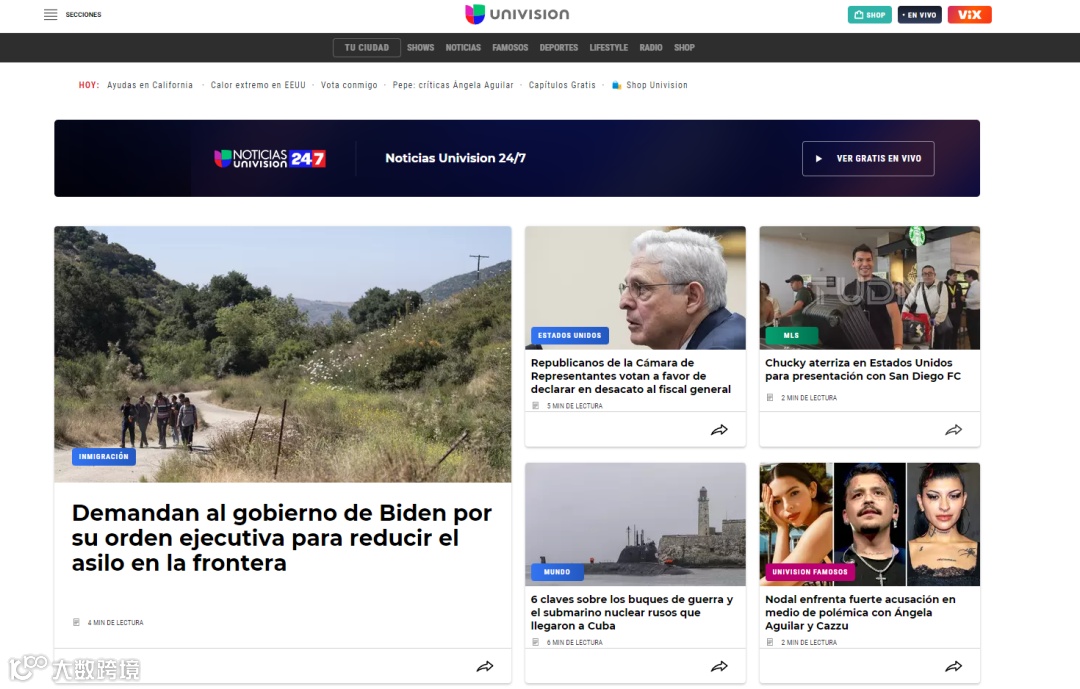Open Pepe: críticas Ángela Aguilar link
Viewport: 1080px width, 689px height.
pos(453,85)
